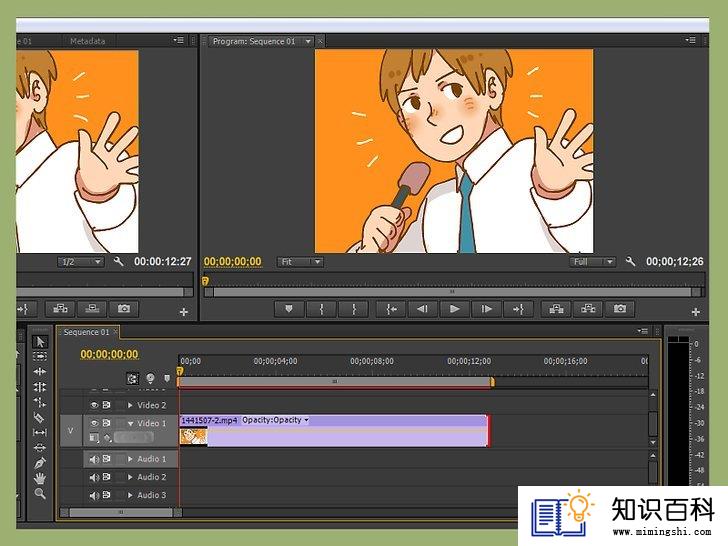The image size is (728, 546).
Task: Select the Hand tool
Action: pyautogui.click(x=40, y=478)
